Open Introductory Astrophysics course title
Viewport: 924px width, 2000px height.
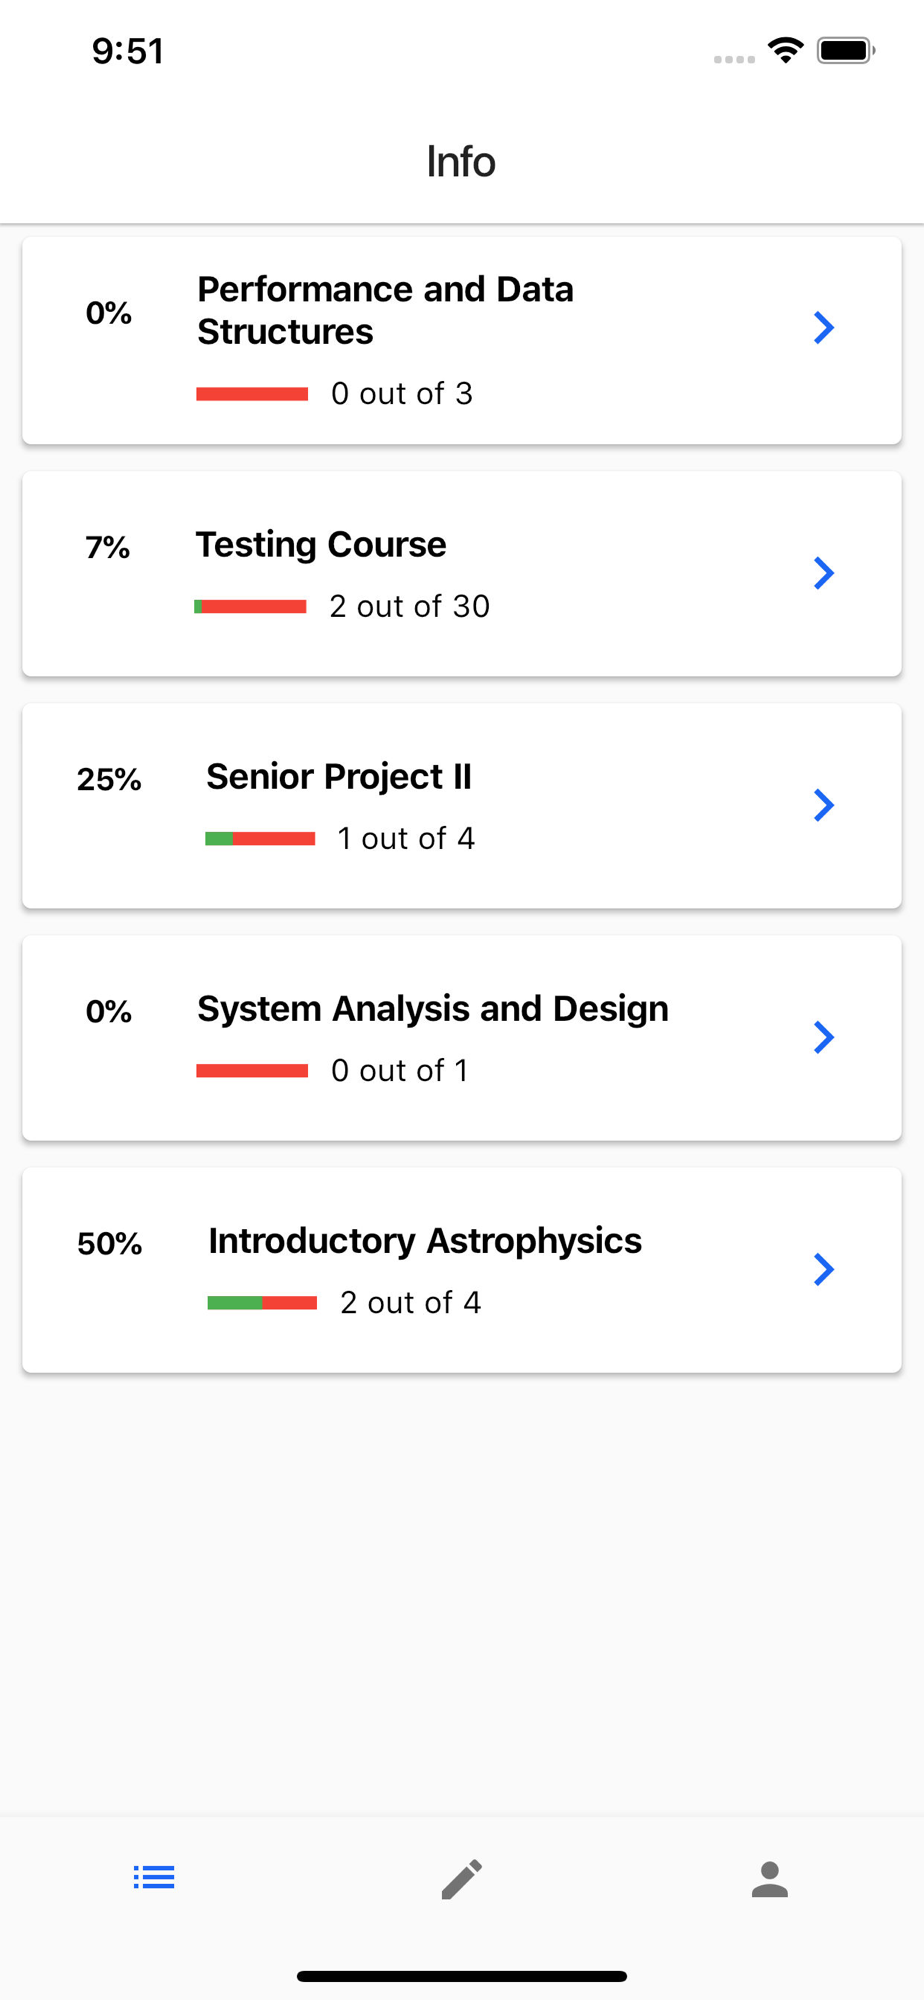click(425, 1241)
